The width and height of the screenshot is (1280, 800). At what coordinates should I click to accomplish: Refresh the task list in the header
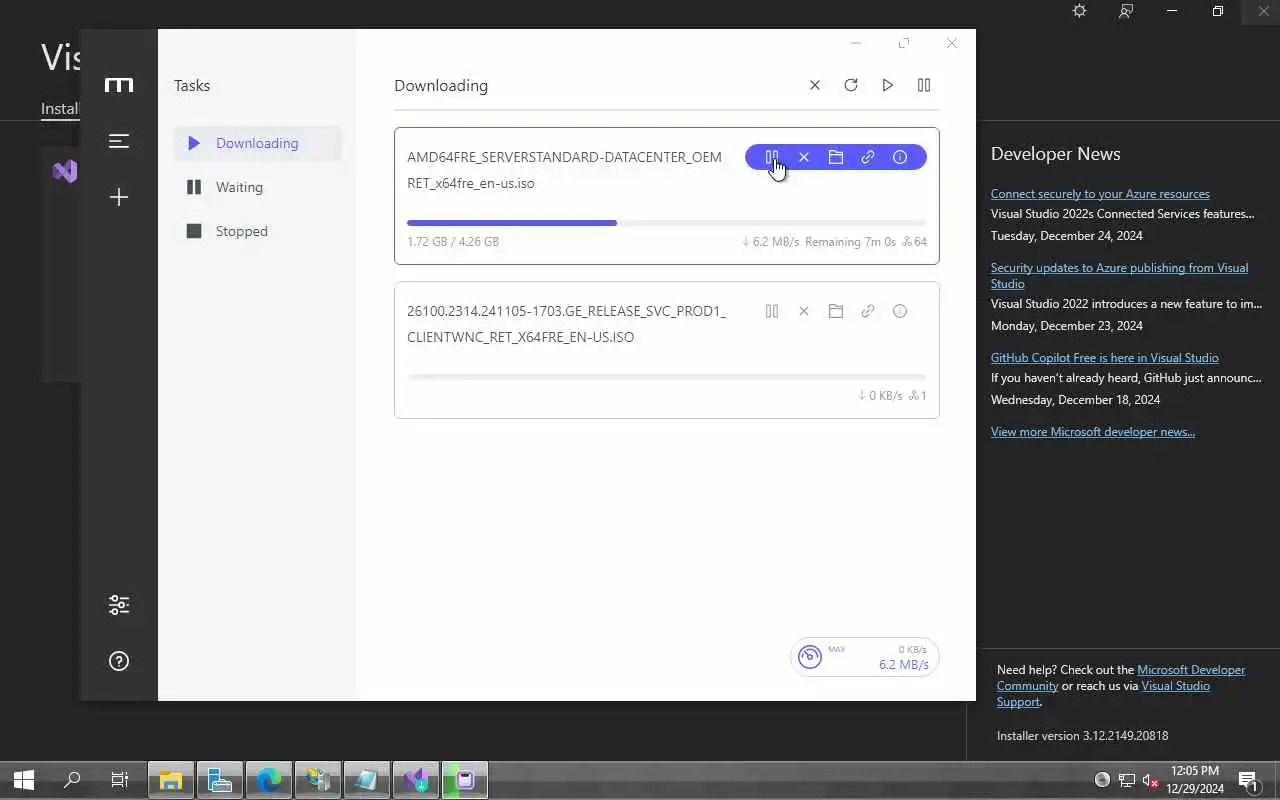point(851,85)
